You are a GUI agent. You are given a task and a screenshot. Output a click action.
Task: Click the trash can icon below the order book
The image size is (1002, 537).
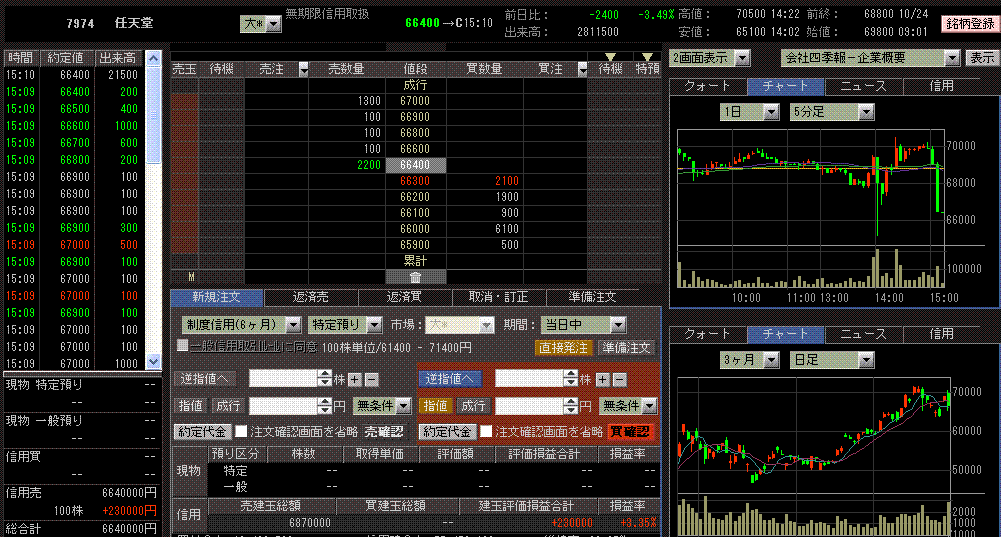415,276
